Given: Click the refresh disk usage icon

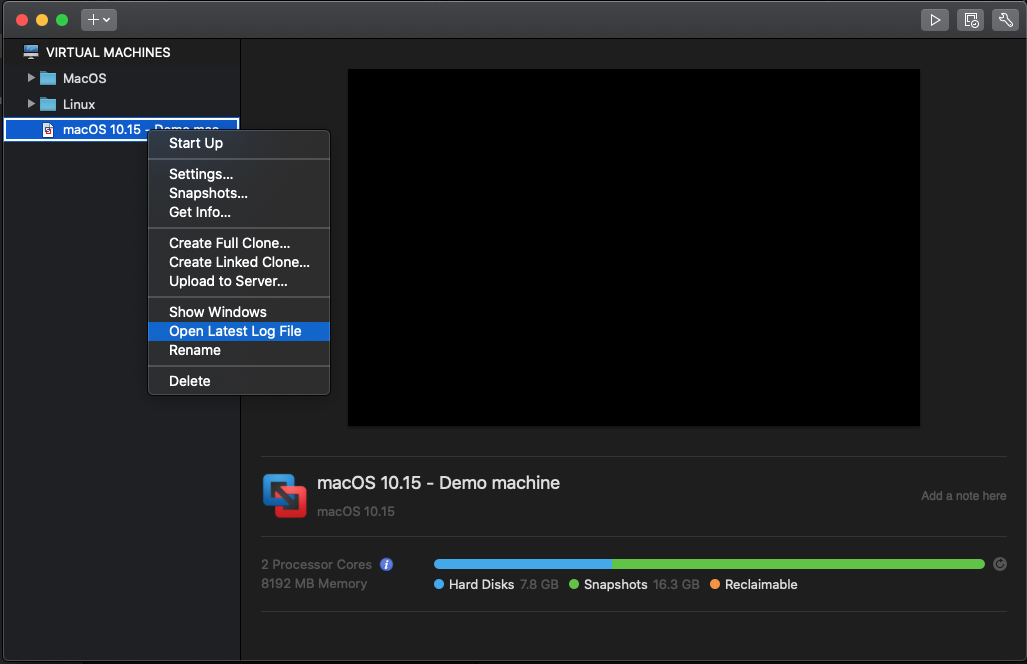Looking at the screenshot, I should coord(999,564).
